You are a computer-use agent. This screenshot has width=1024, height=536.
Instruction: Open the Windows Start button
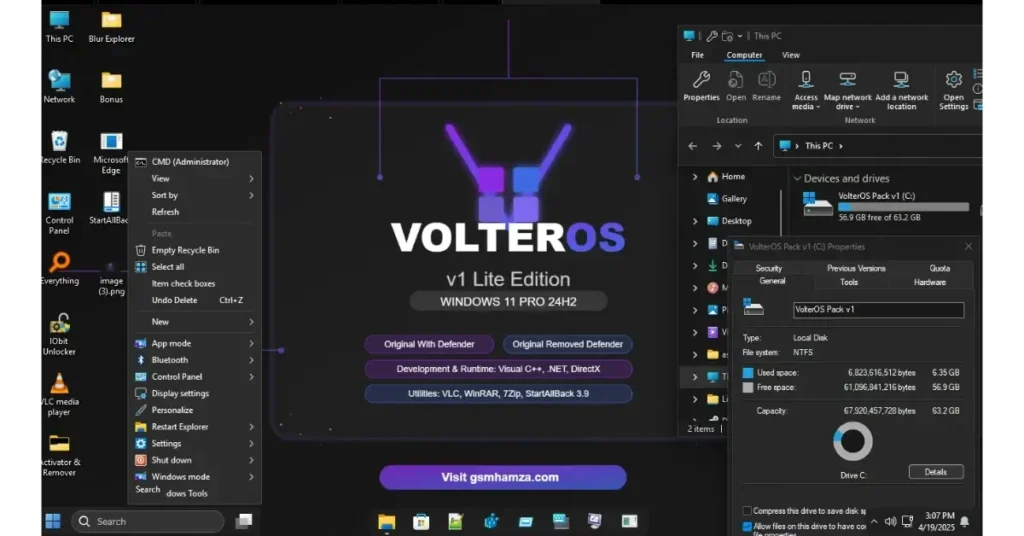pos(53,521)
